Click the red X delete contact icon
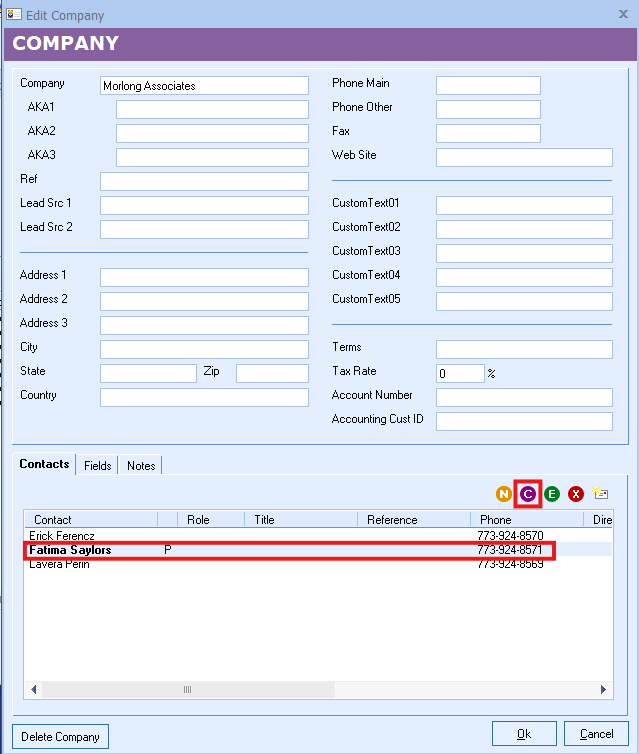The height and width of the screenshot is (754, 639). (576, 493)
